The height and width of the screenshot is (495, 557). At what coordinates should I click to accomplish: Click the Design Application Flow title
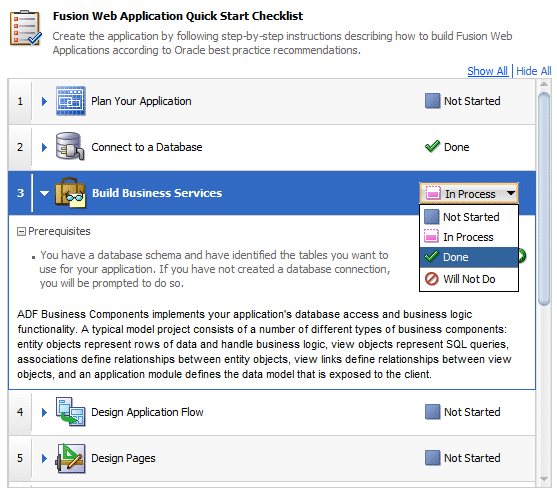[147, 412]
